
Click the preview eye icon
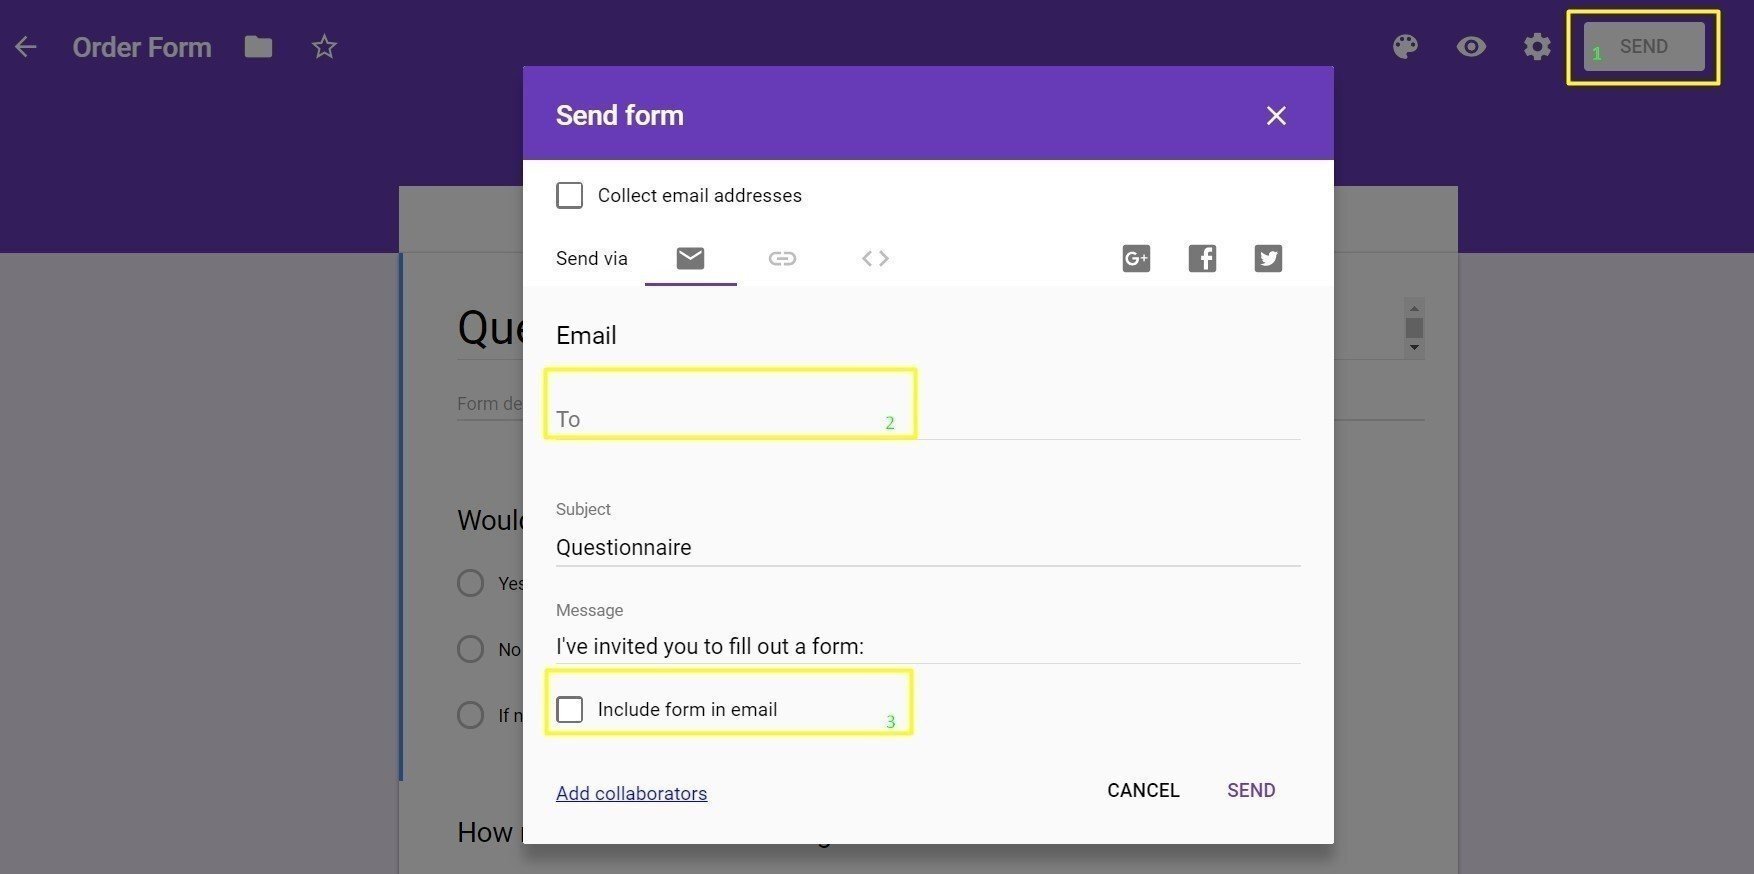coord(1471,47)
